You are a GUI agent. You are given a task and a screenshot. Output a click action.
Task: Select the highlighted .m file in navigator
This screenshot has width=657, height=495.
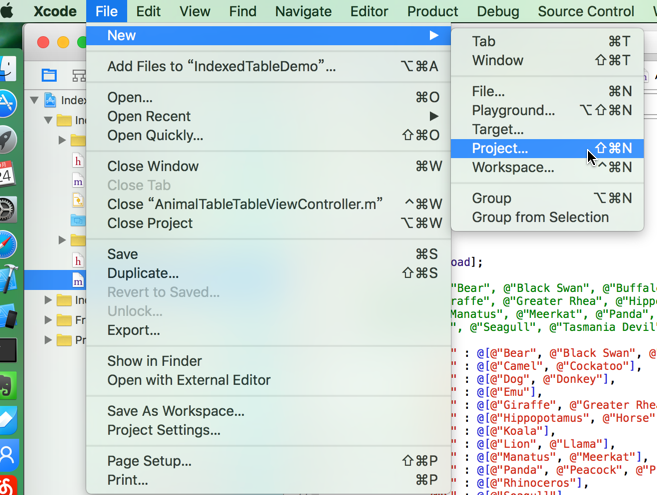point(79,280)
